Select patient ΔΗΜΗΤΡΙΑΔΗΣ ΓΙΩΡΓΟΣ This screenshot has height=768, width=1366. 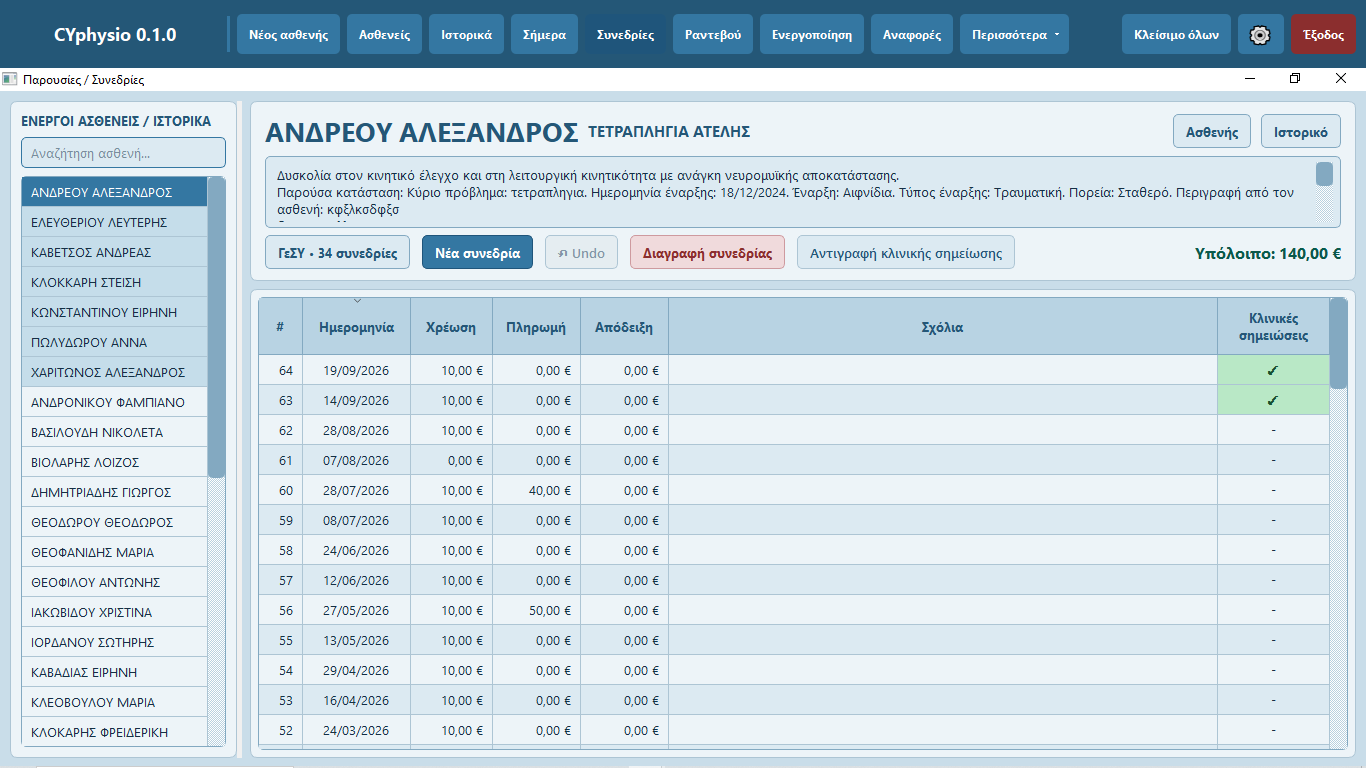coord(114,492)
